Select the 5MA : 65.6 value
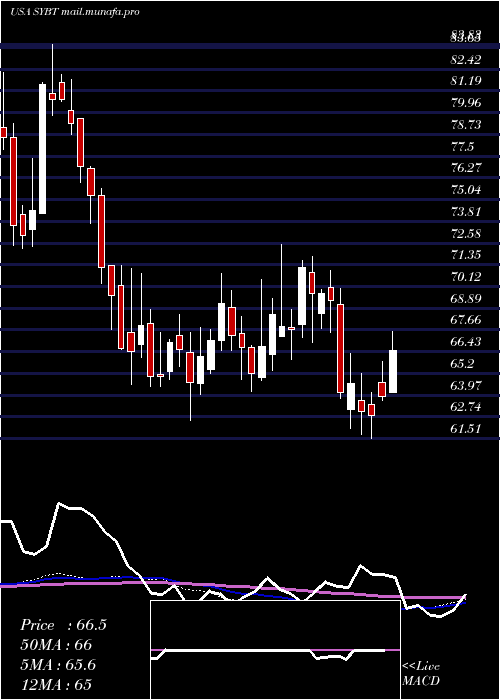The image size is (500, 700). pos(58,665)
